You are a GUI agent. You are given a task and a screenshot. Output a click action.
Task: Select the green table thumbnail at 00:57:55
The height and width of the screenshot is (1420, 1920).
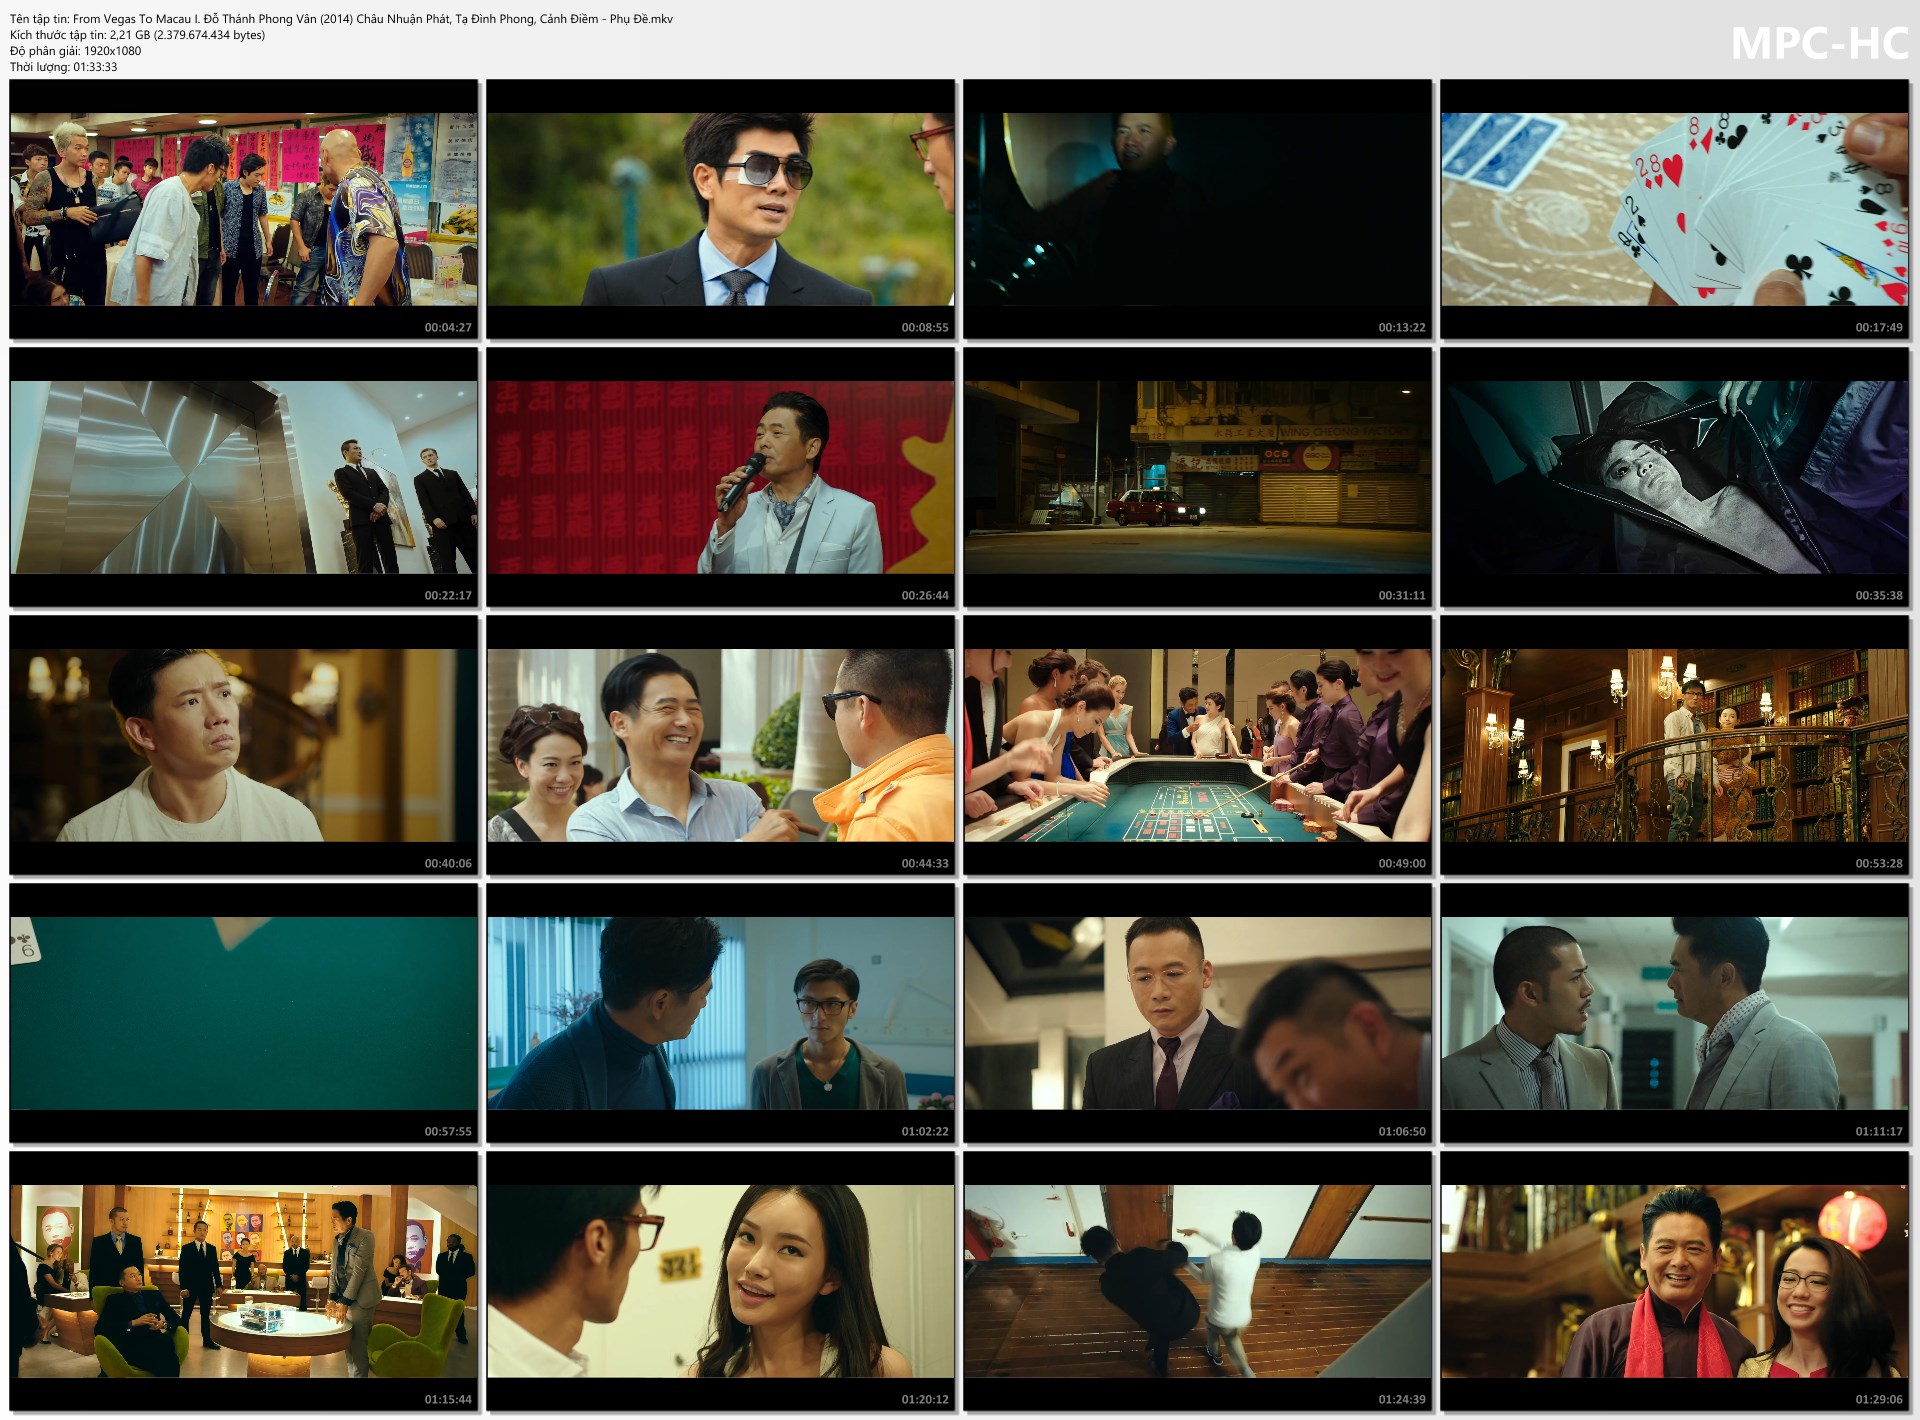point(244,1013)
